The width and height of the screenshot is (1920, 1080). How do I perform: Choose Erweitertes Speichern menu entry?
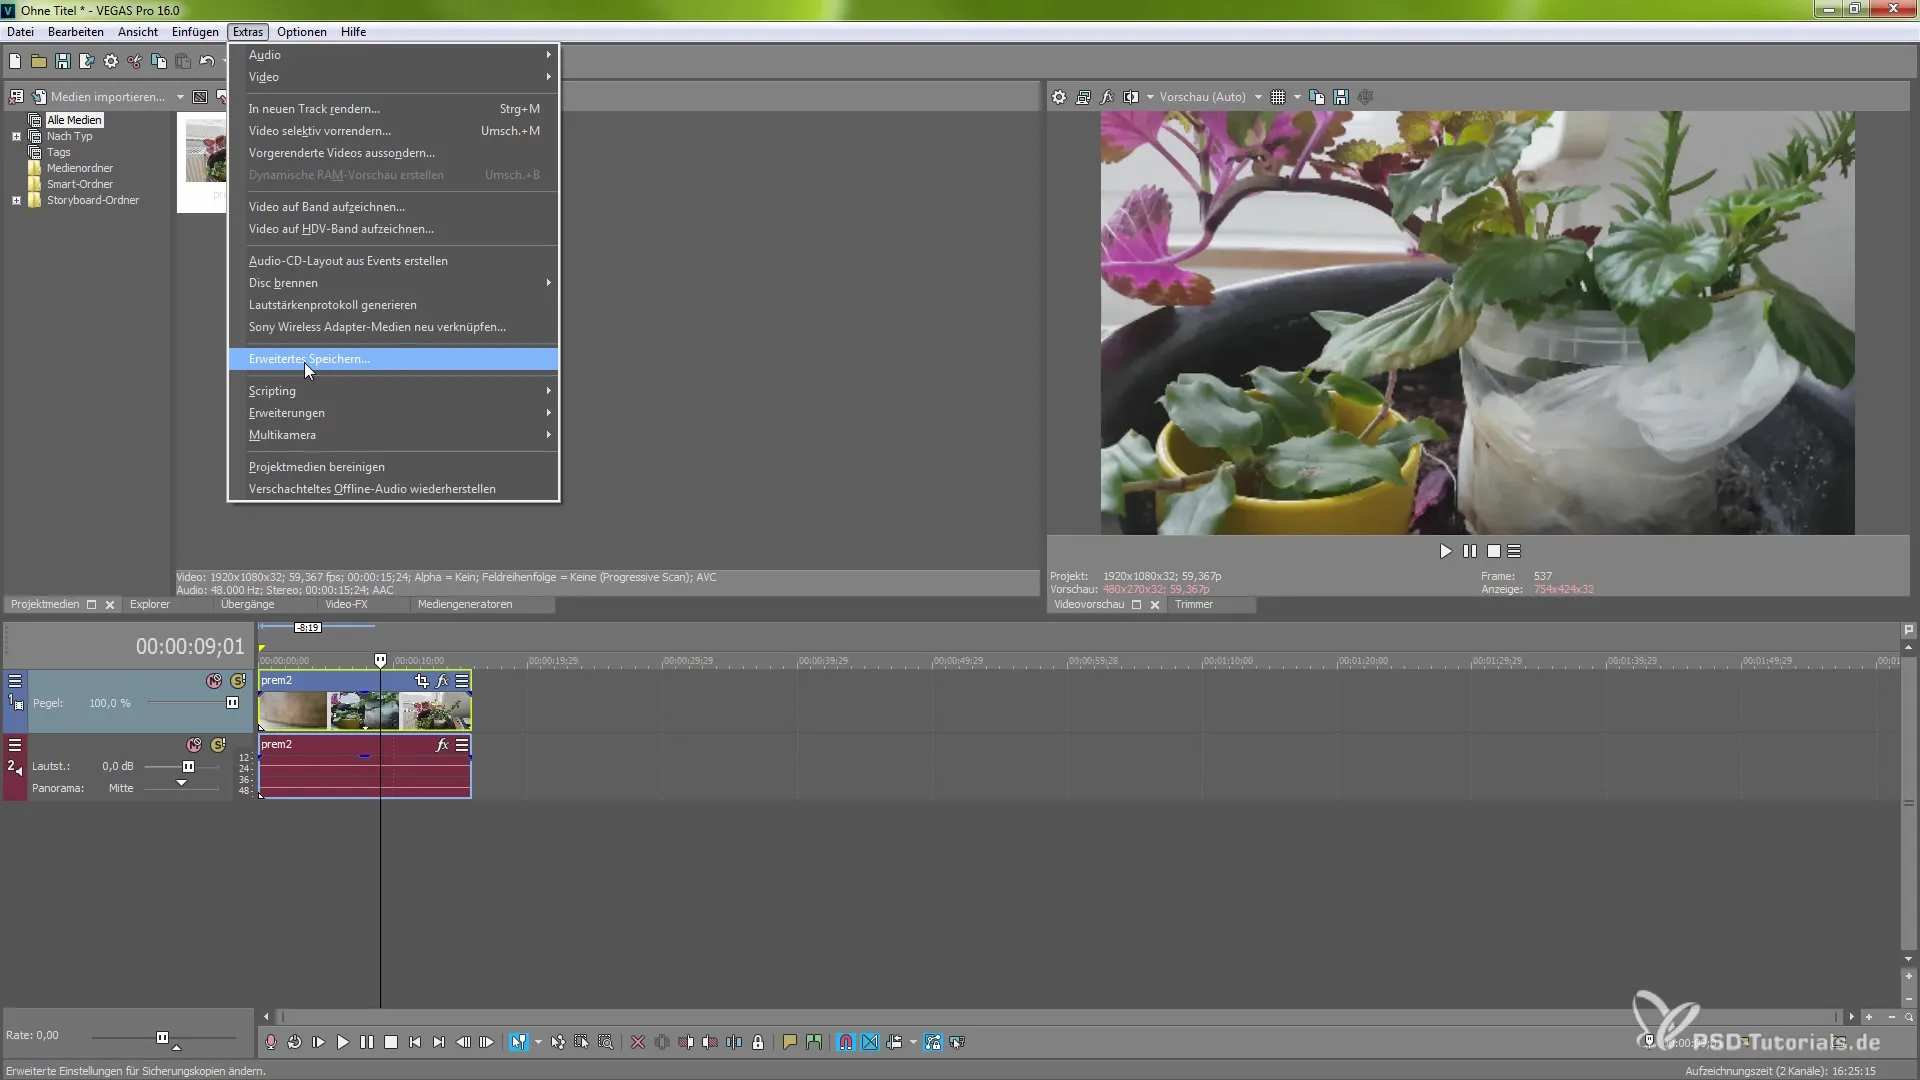pos(393,359)
